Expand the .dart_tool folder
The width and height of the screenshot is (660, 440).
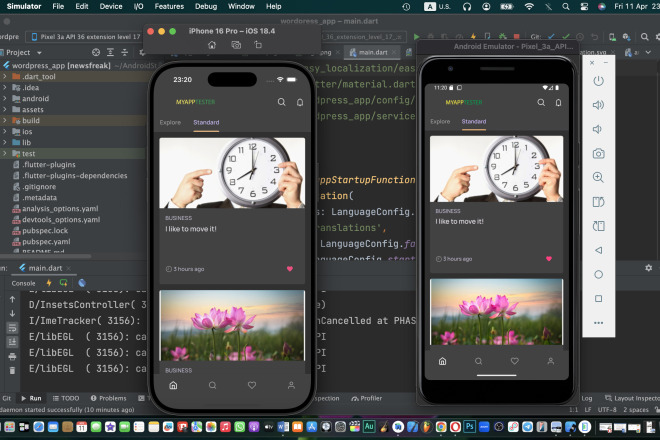point(5,77)
